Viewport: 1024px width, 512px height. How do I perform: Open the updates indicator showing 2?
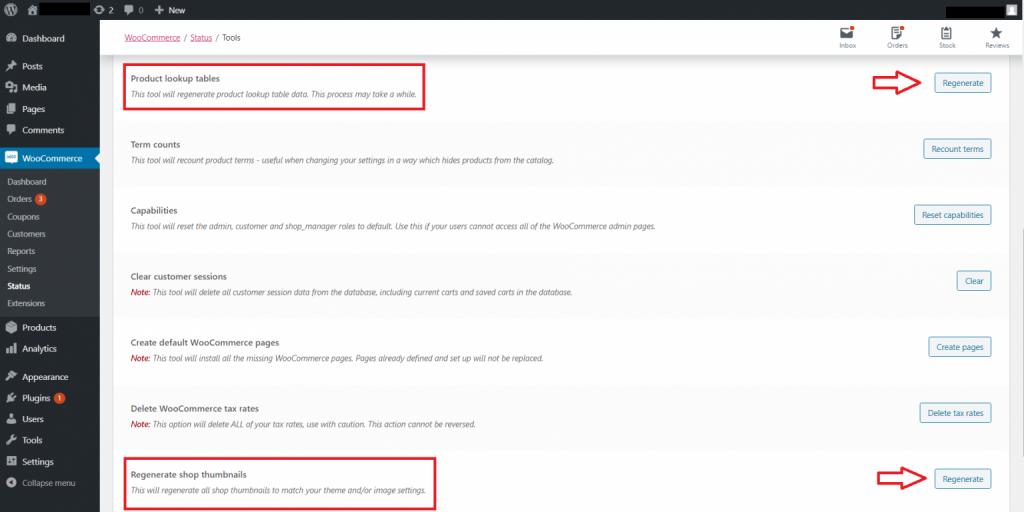(103, 10)
